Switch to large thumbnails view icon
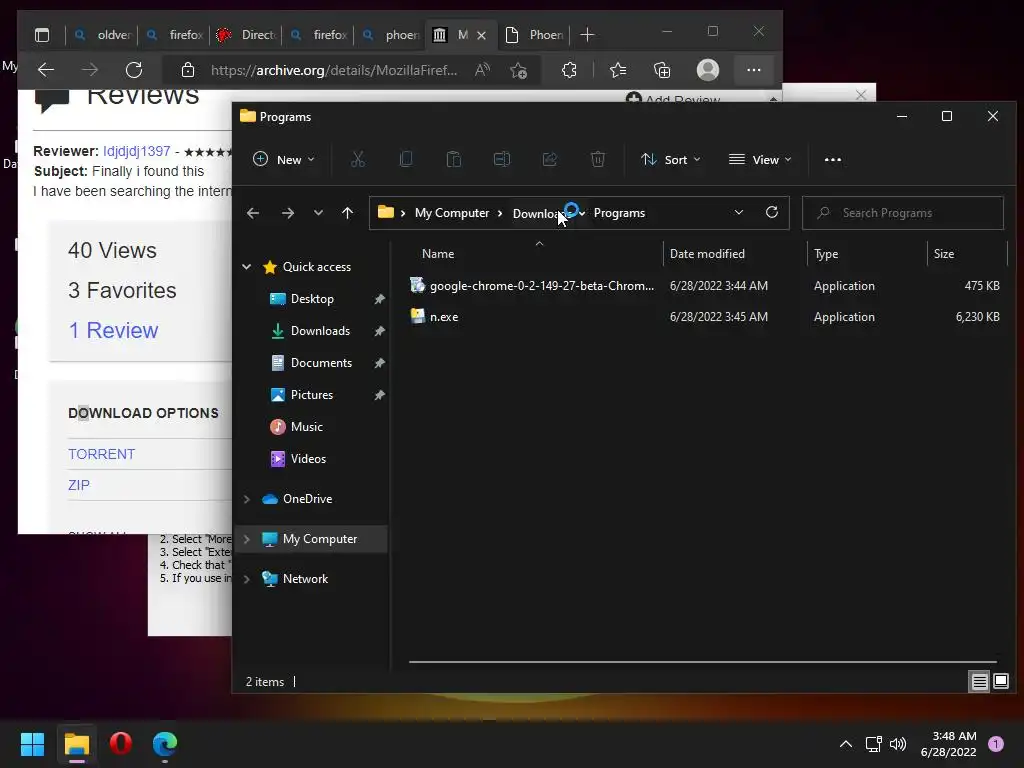Screen dimensions: 1024x768 [x=1001, y=682]
